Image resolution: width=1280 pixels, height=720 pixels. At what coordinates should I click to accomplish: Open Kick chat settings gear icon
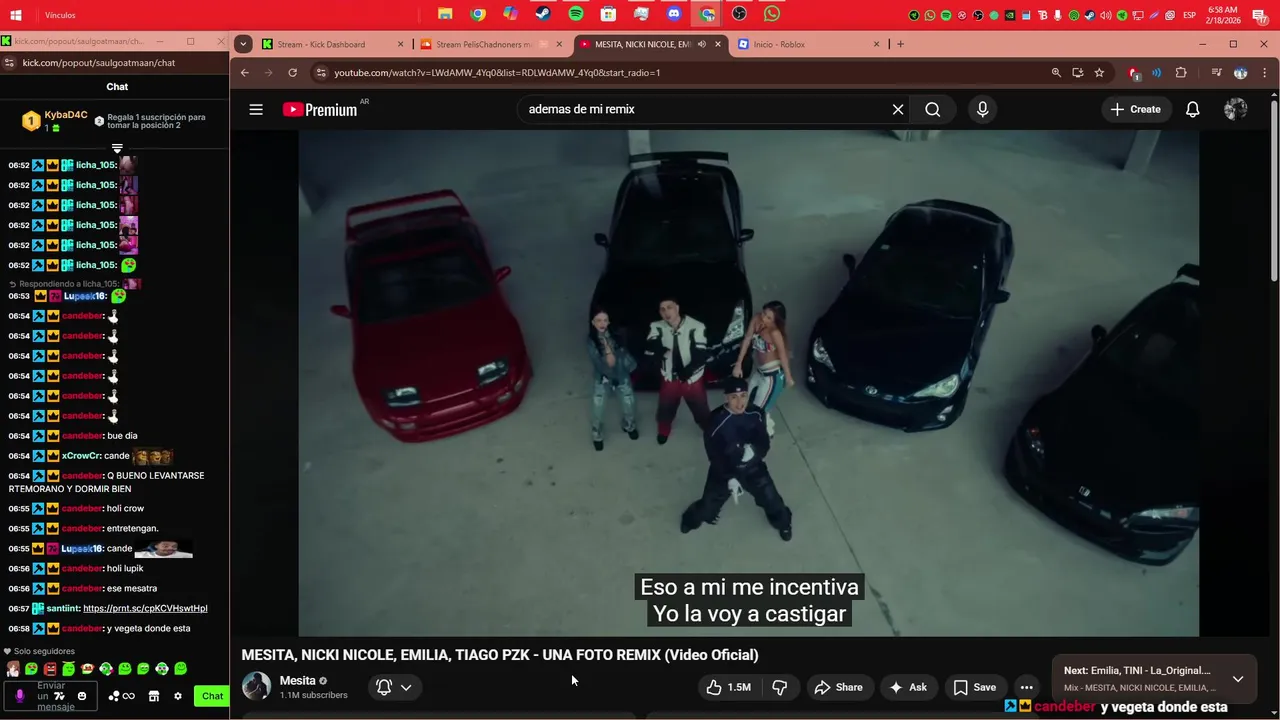coord(178,696)
